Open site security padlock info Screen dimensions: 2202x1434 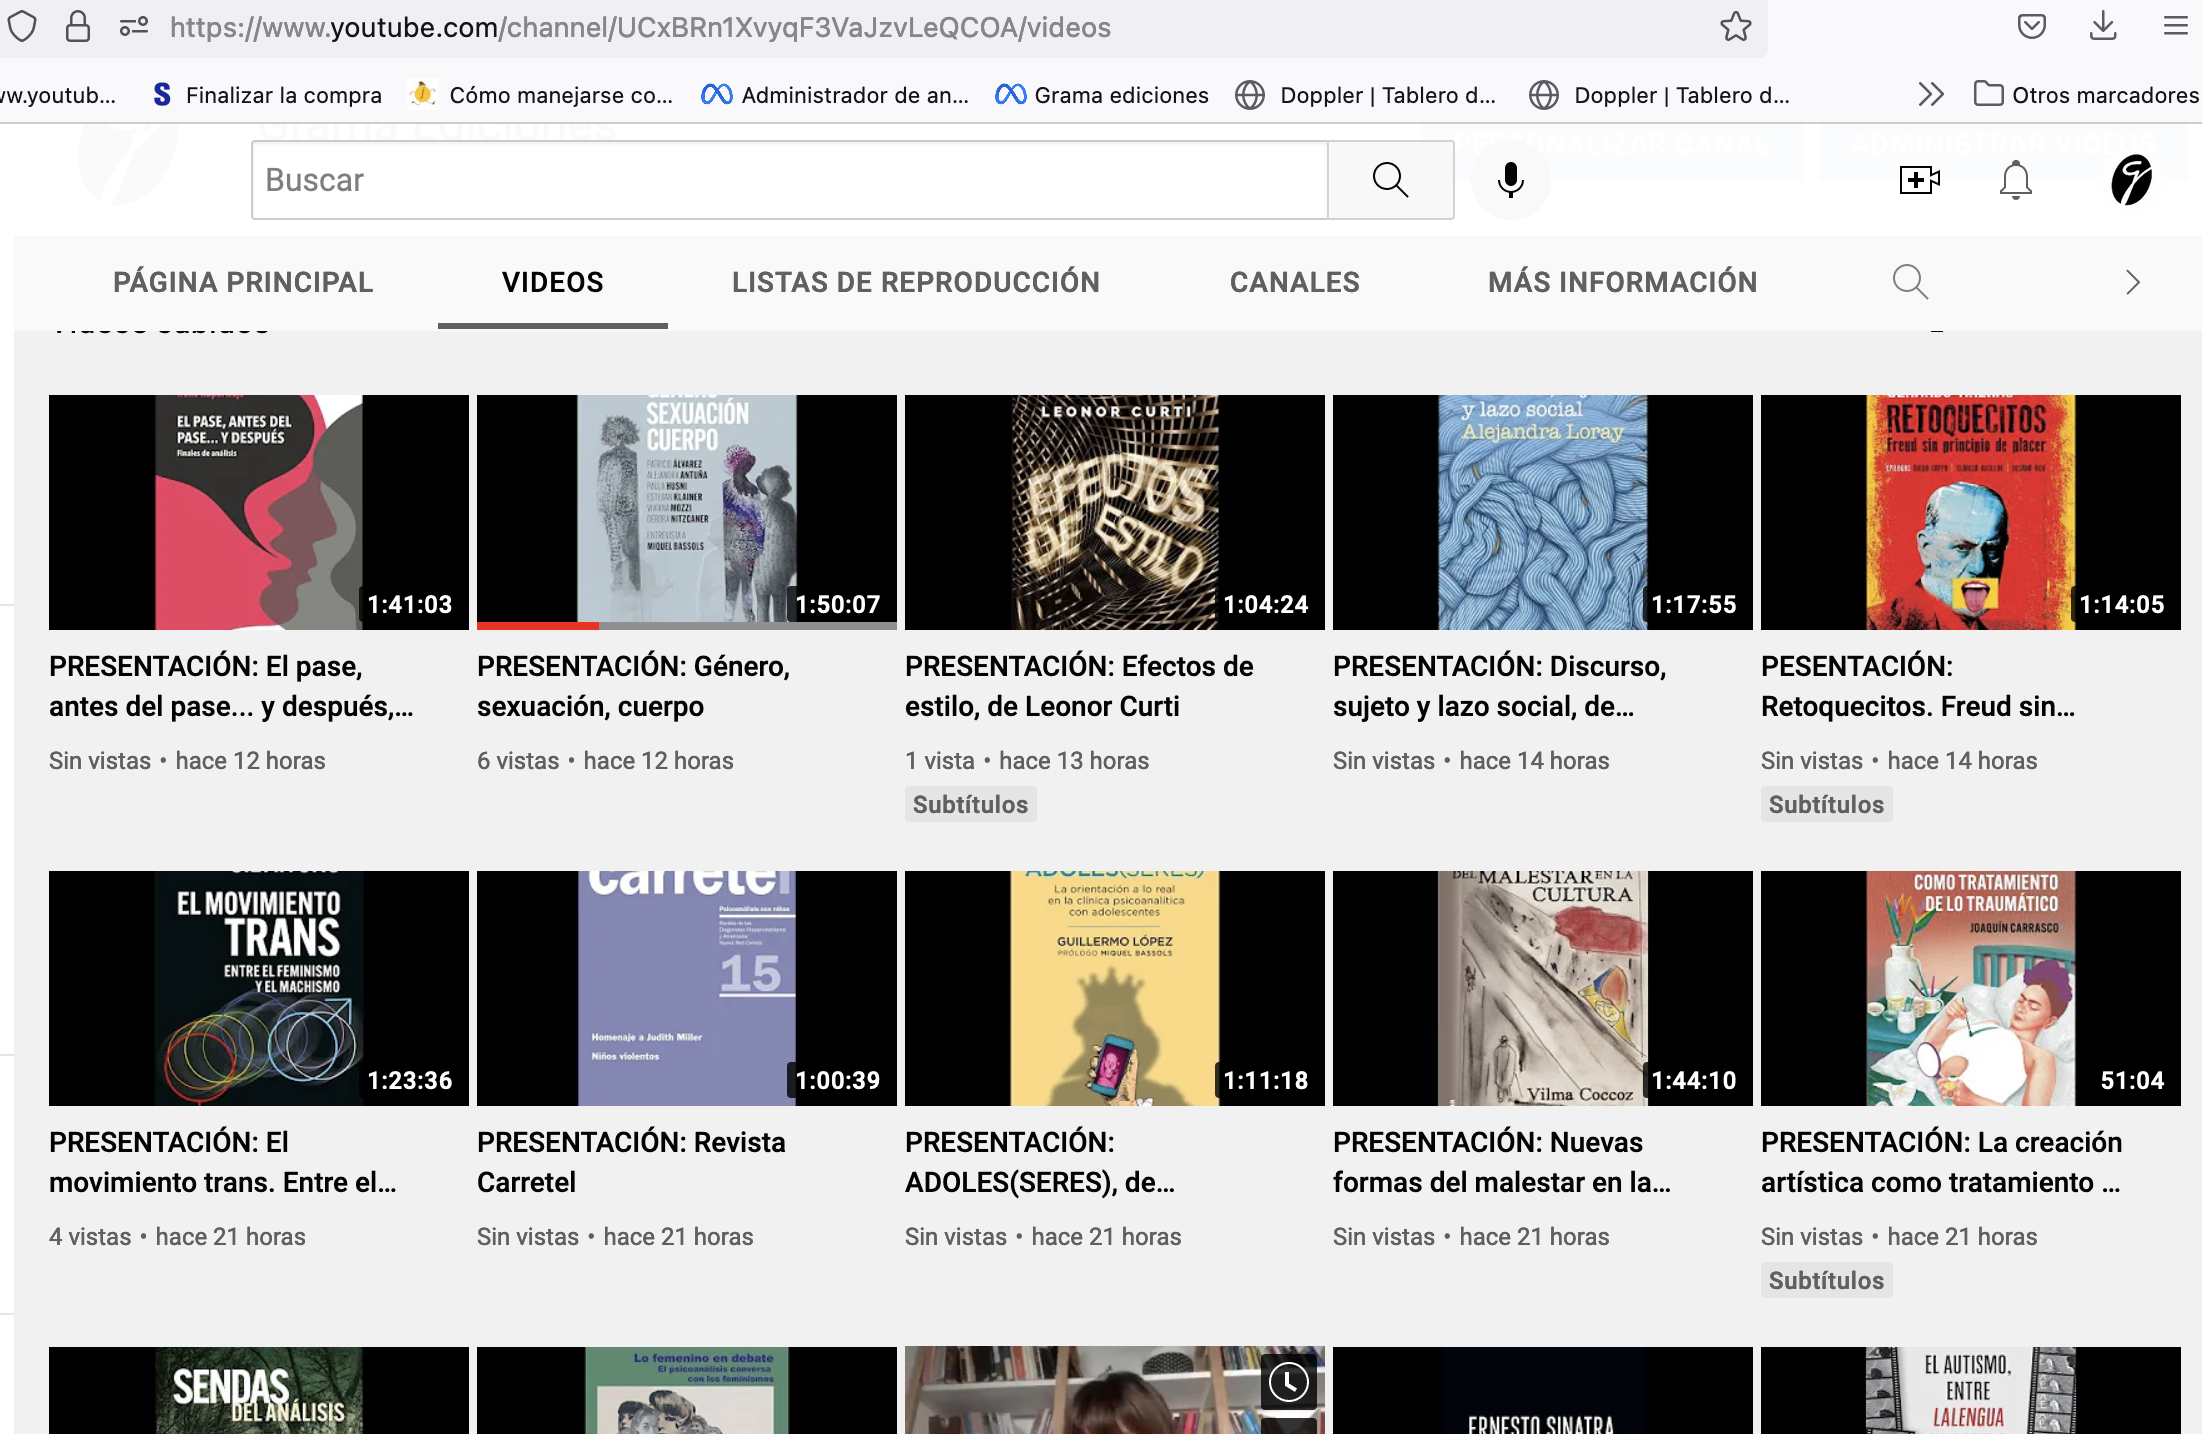click(x=77, y=27)
